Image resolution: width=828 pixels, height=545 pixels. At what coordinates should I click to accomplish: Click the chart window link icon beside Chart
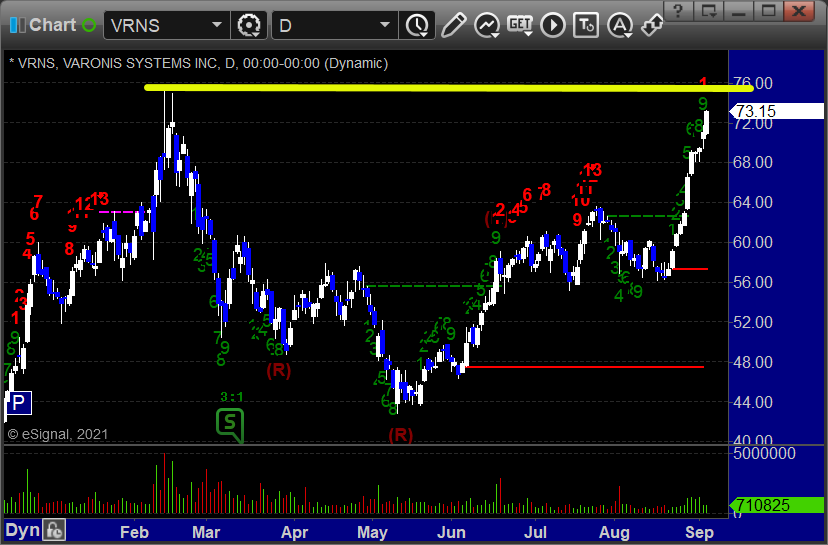17,25
